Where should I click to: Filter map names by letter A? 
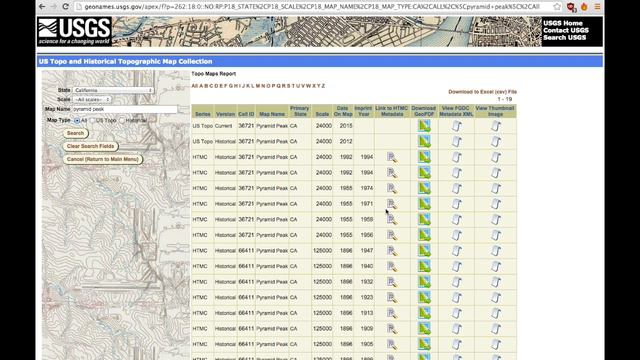coord(201,86)
